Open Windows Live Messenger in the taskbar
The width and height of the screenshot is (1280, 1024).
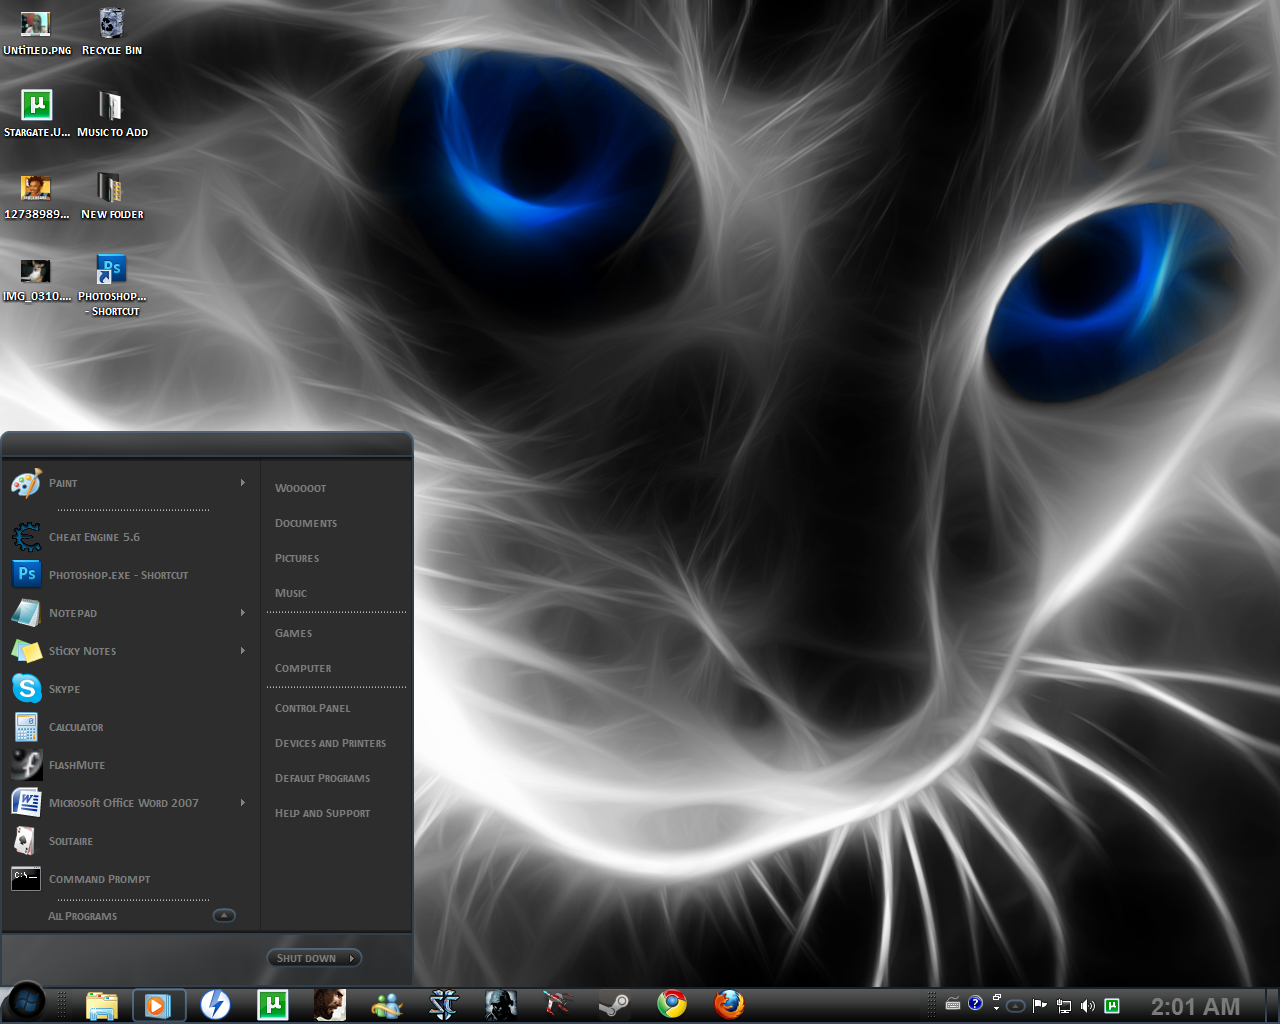(x=386, y=1004)
